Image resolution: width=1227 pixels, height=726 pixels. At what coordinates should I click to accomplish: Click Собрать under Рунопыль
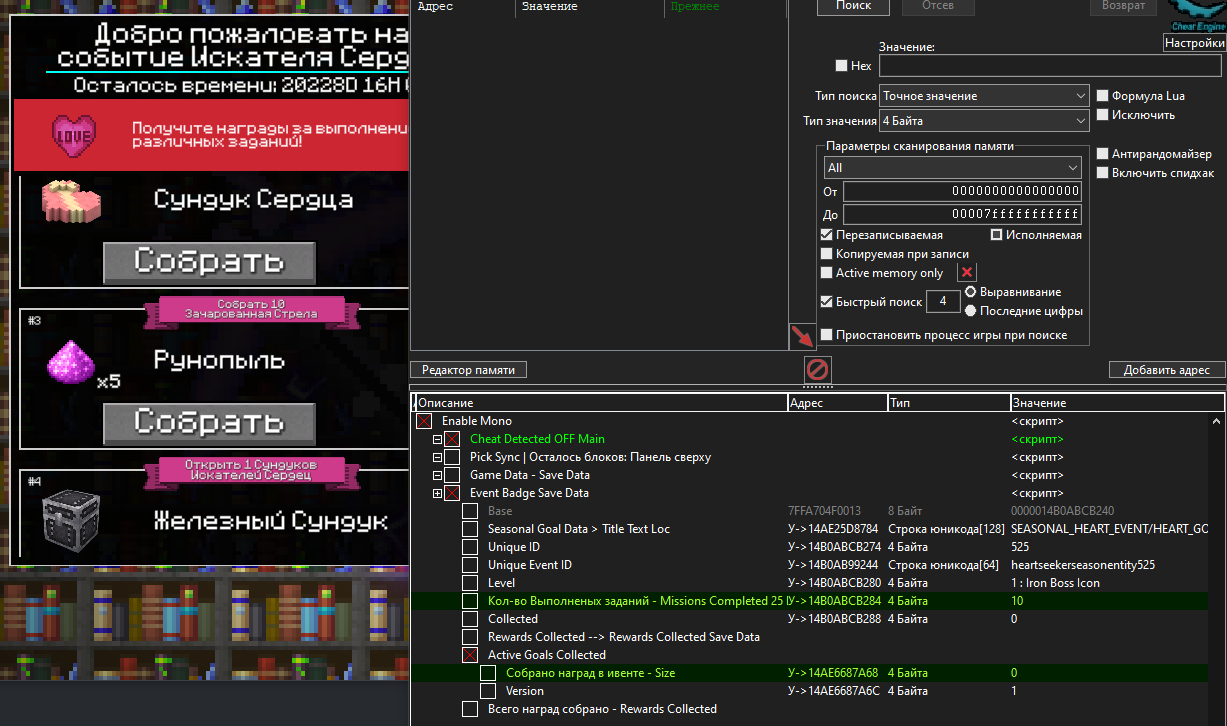click(209, 422)
